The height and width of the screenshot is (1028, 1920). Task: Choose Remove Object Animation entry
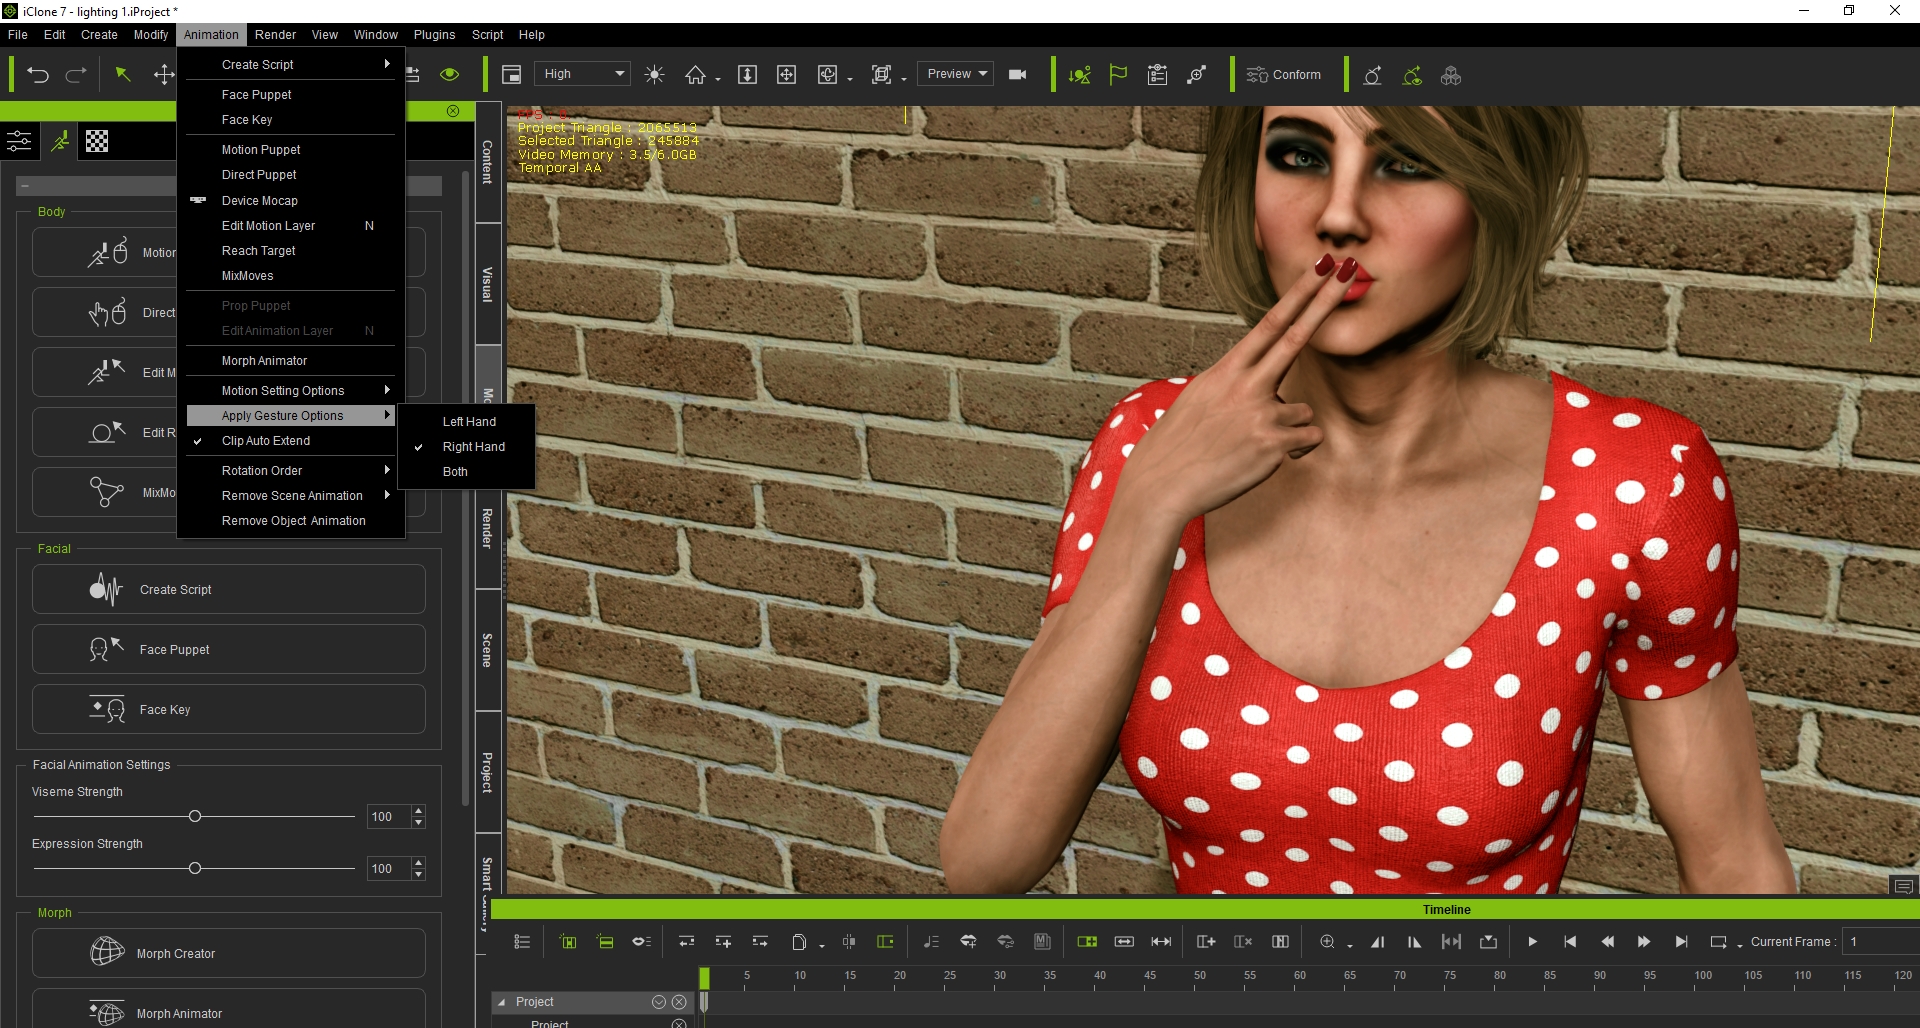click(291, 521)
